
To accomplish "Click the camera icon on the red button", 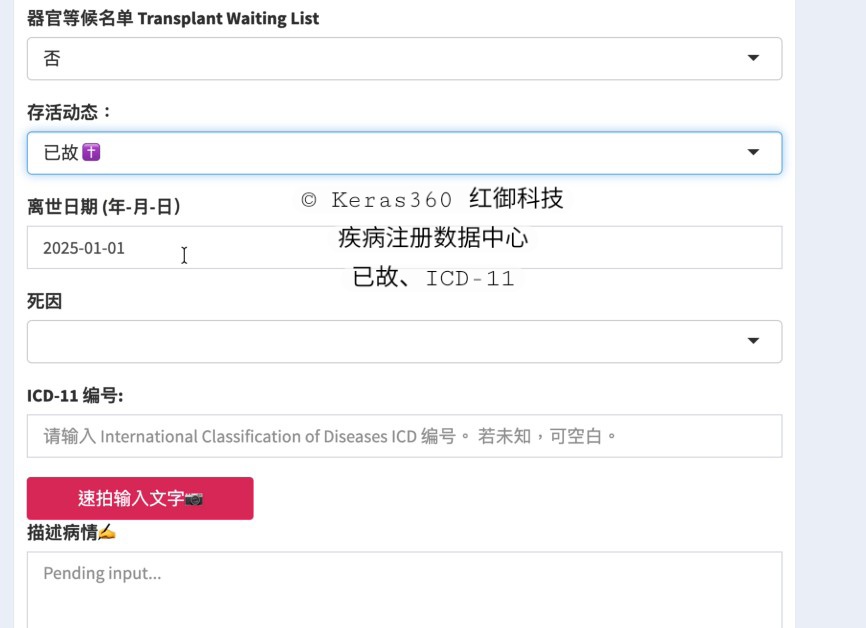I will pos(195,499).
